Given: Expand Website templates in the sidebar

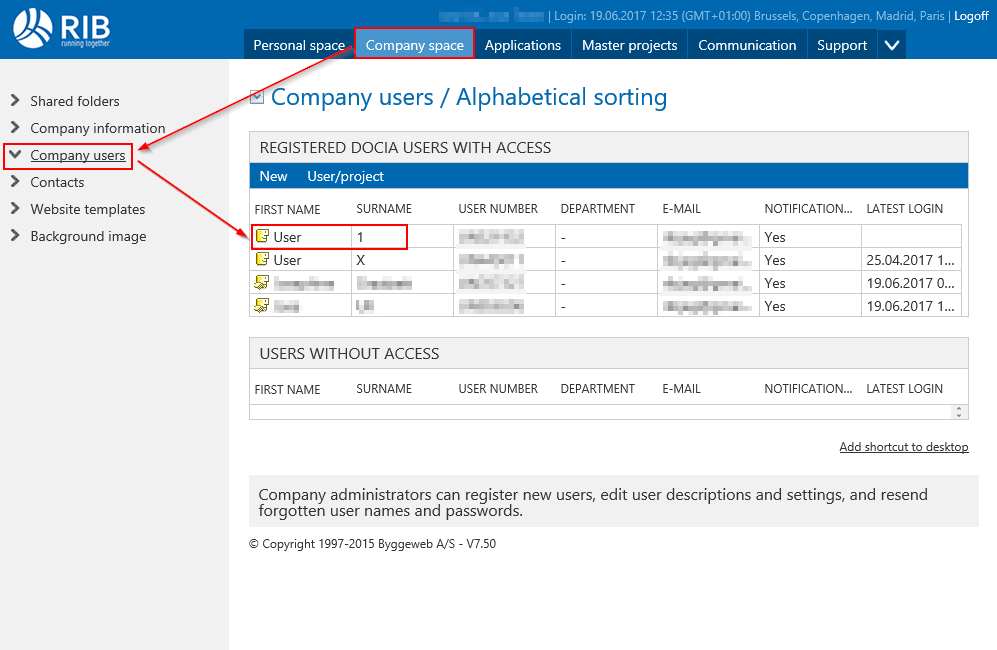Looking at the screenshot, I should (15, 209).
